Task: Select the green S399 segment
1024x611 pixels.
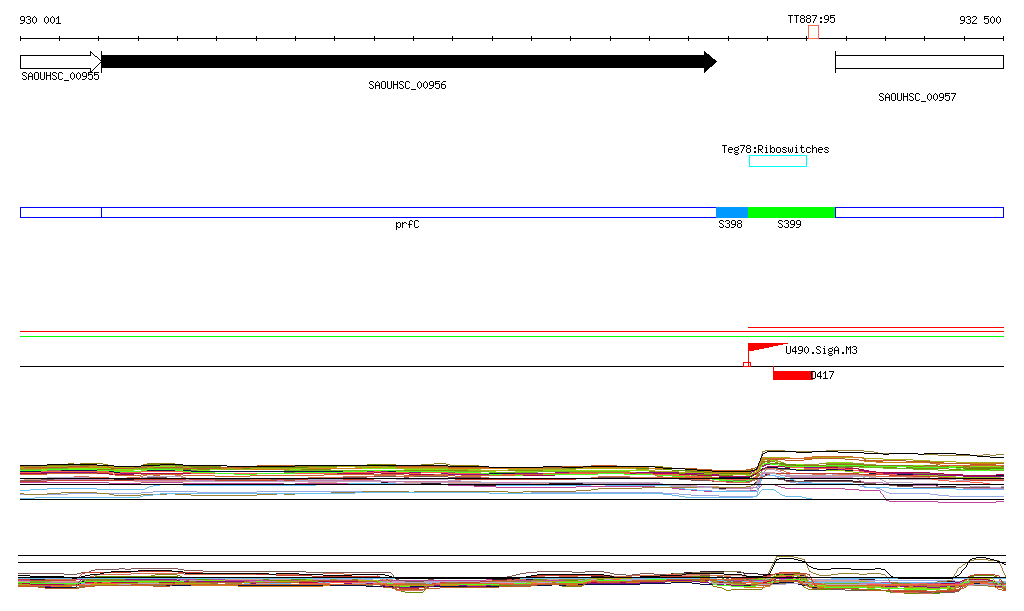Action: (791, 212)
